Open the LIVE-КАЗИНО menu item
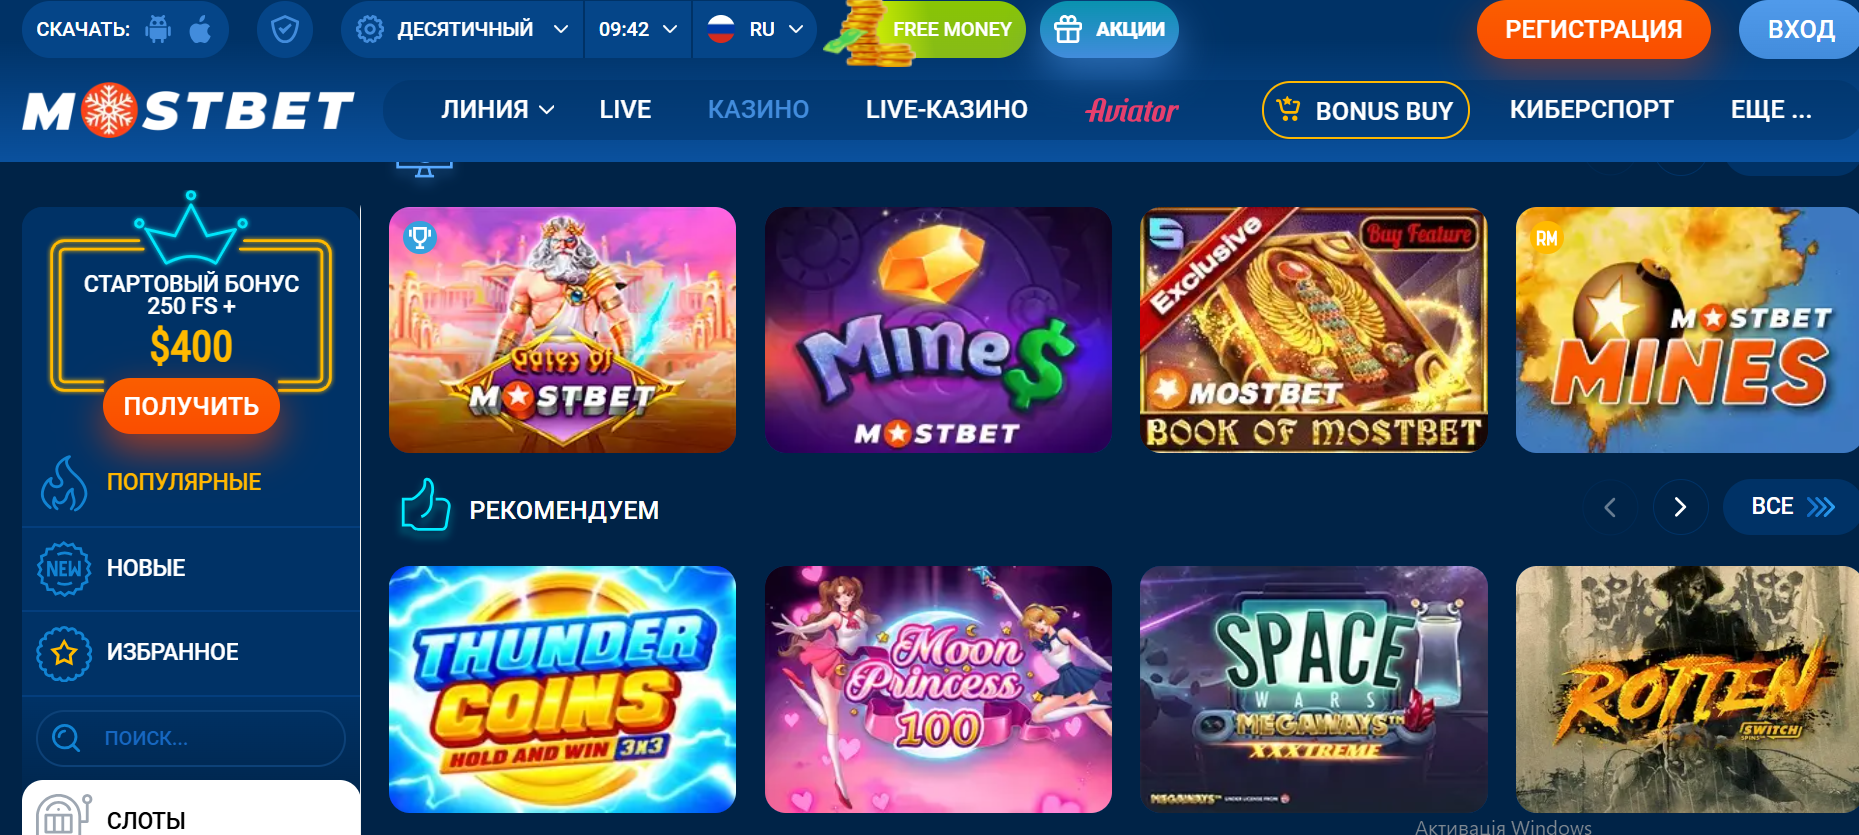Image resolution: width=1859 pixels, height=835 pixels. pos(946,109)
